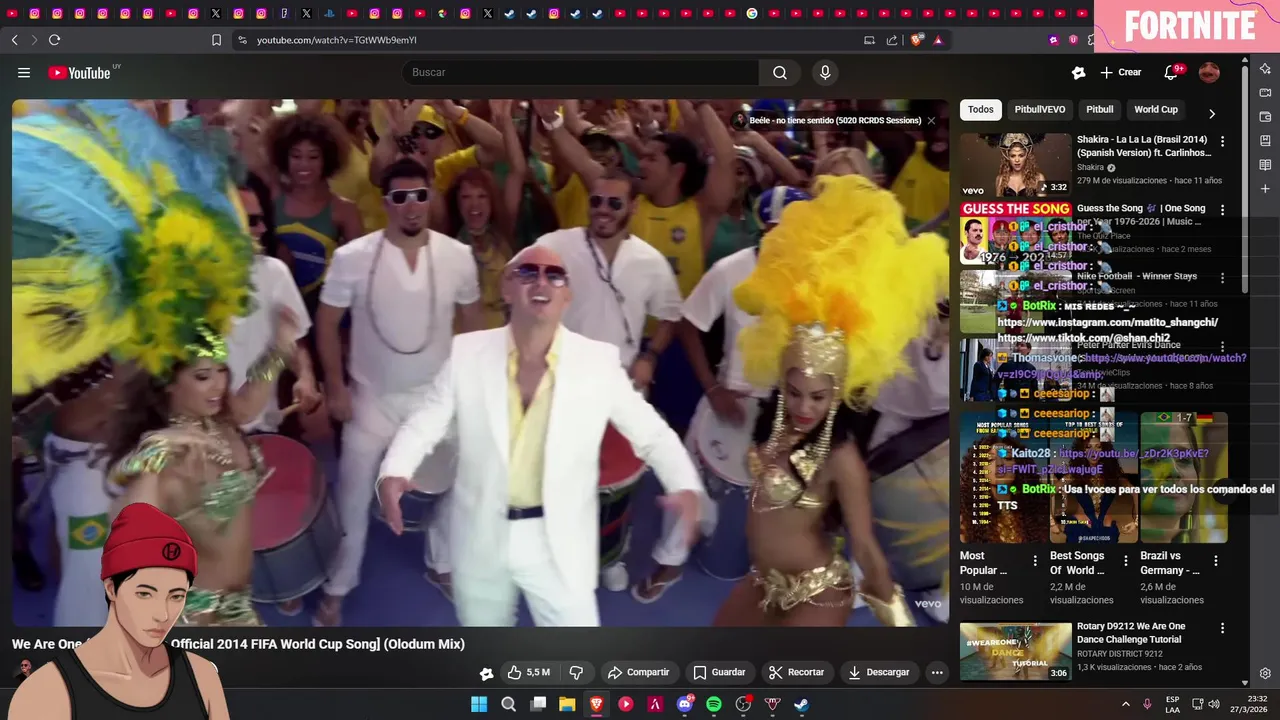Viewport: 1280px width, 720px height.
Task: Go back in browser history
Action: click(14, 40)
